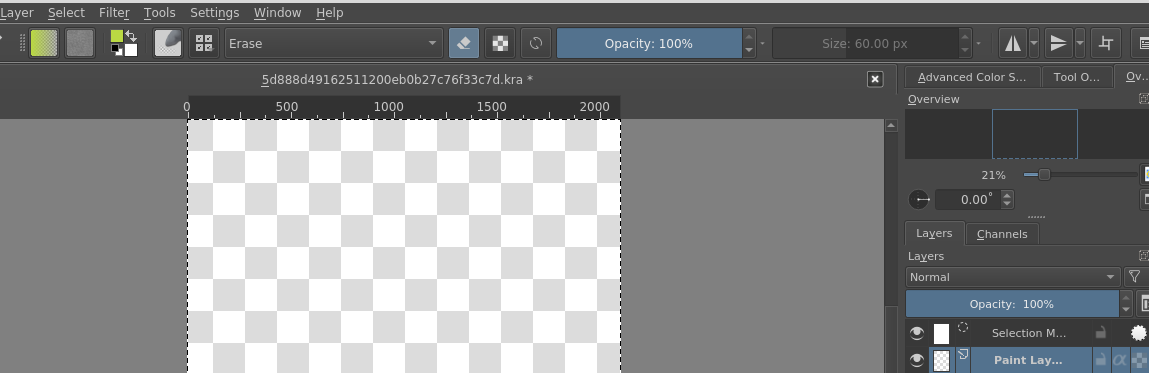Open the Erase blending mode dropdown

coord(333,43)
